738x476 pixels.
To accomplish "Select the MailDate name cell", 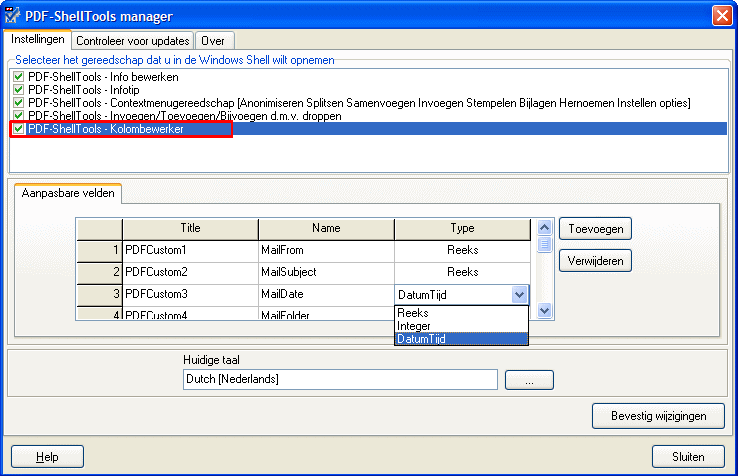I will point(326,295).
